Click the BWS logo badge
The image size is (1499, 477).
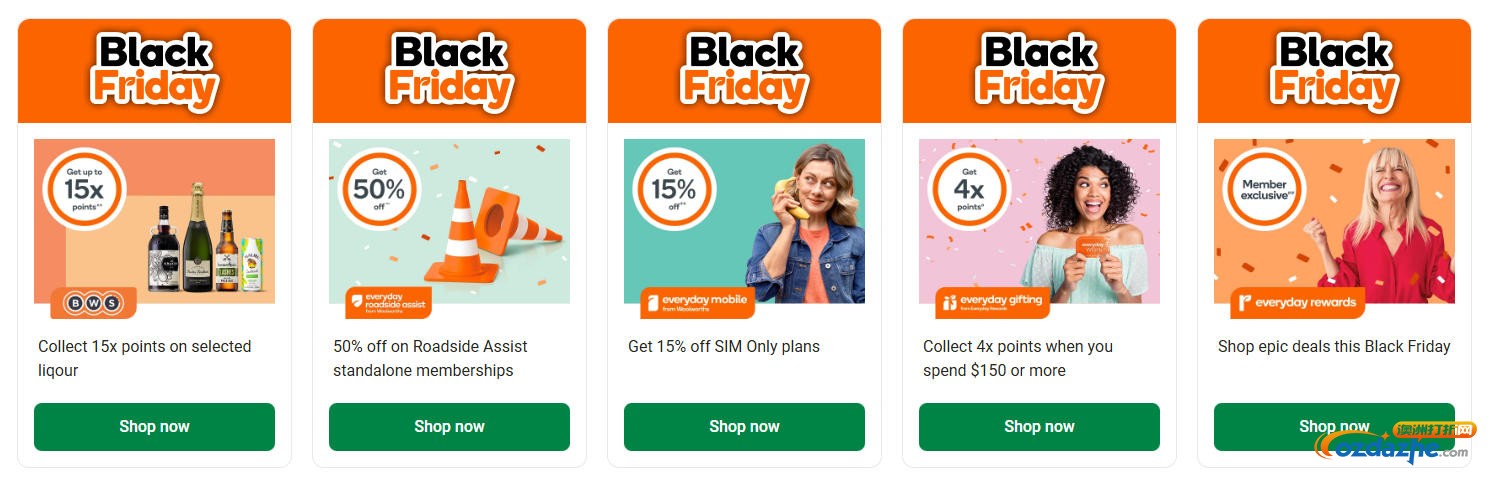click(x=92, y=302)
